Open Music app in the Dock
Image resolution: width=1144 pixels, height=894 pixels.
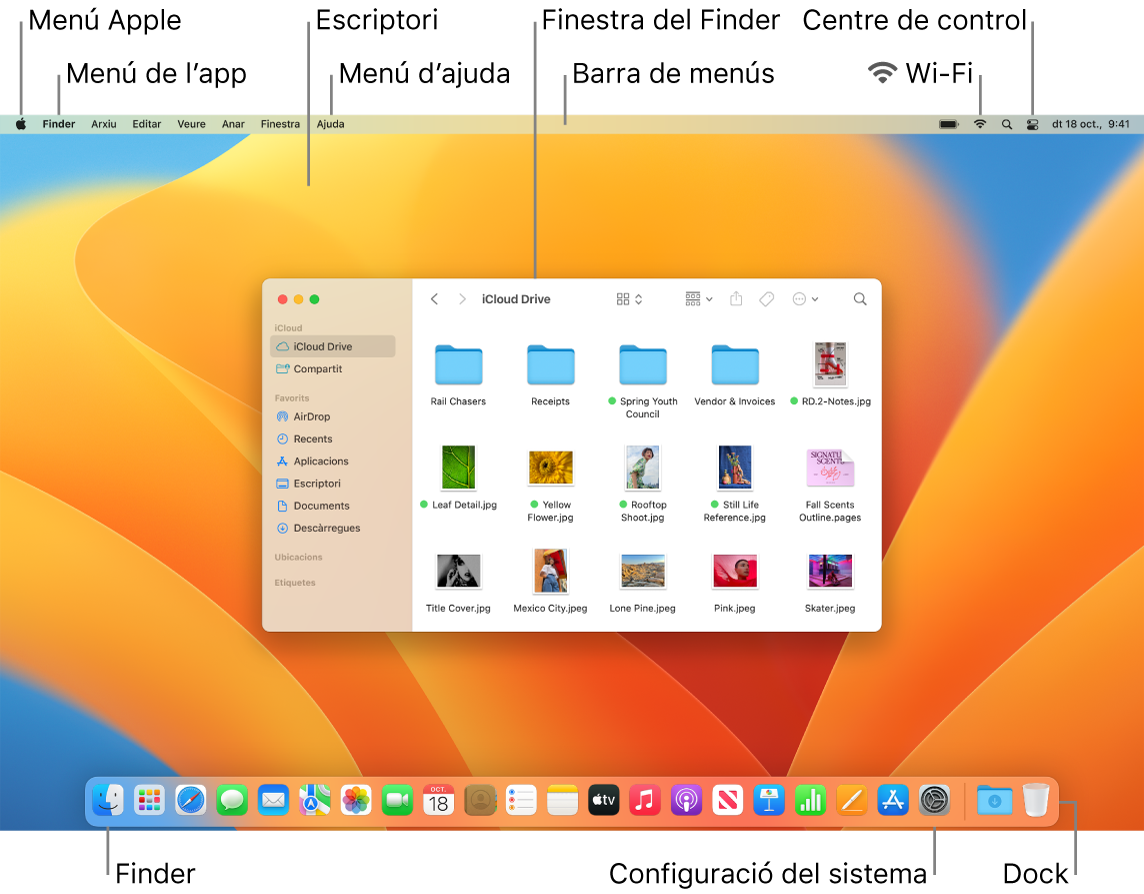(x=645, y=801)
